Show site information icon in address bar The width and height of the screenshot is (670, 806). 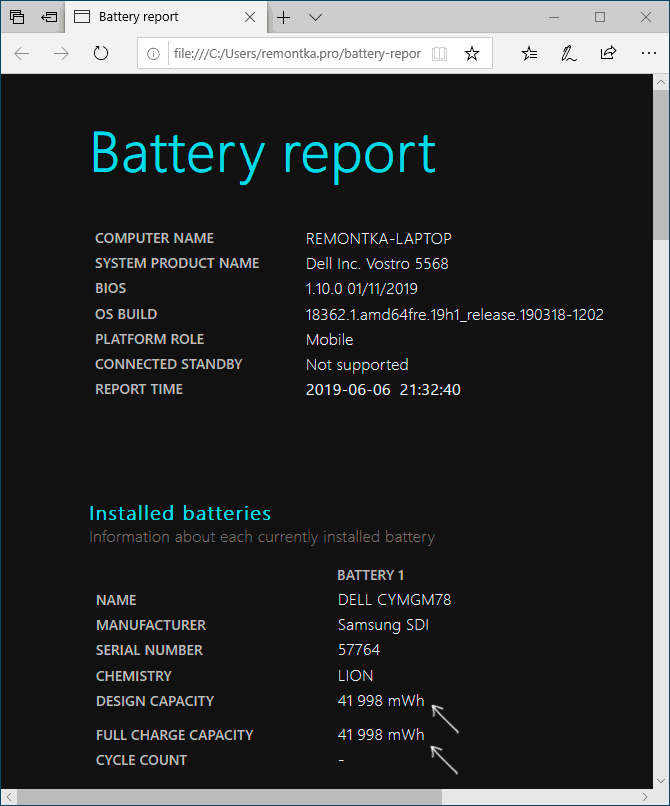point(154,53)
